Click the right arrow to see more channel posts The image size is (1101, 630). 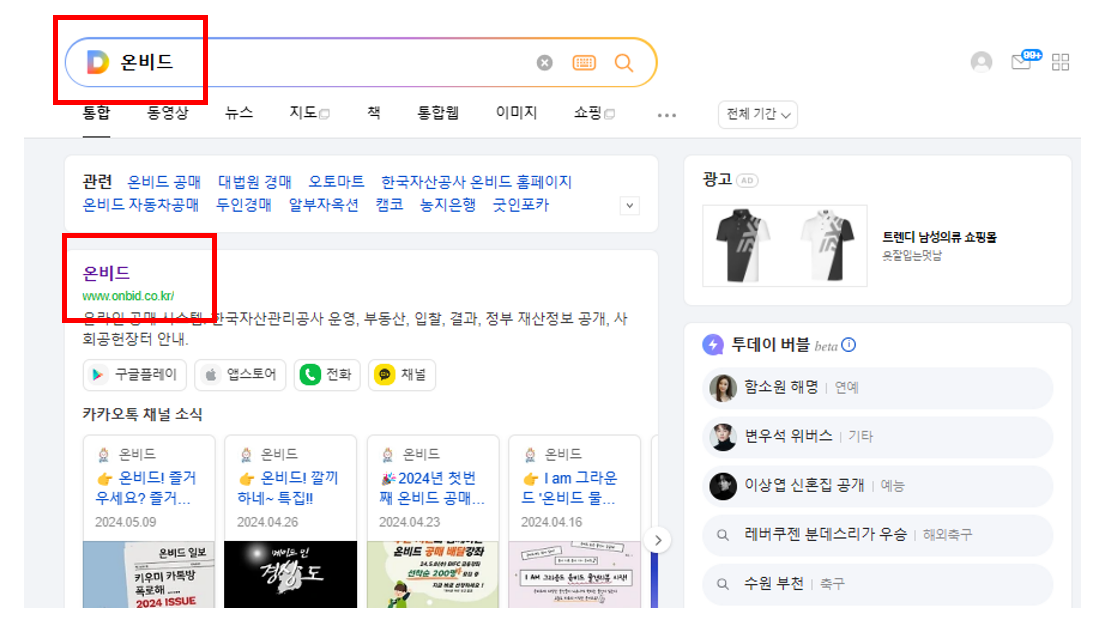[x=658, y=539]
